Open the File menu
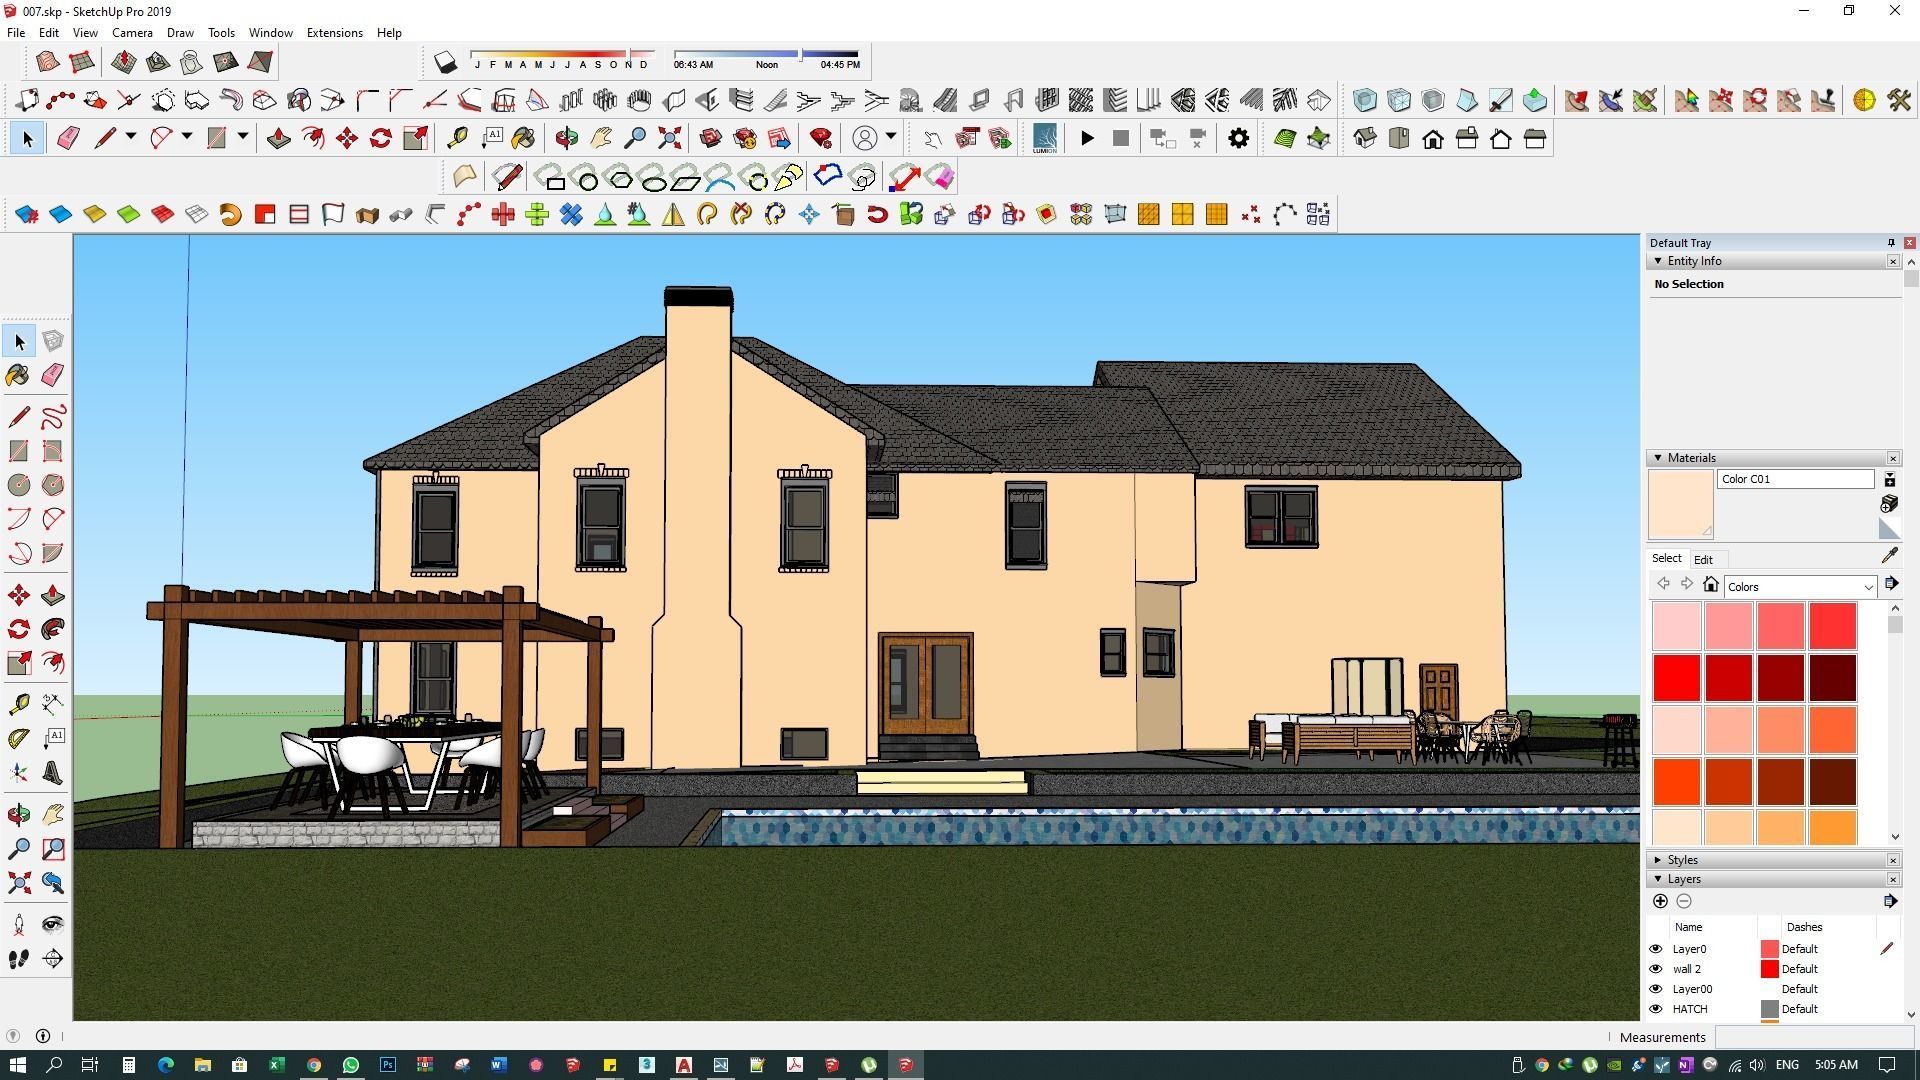 pos(16,32)
